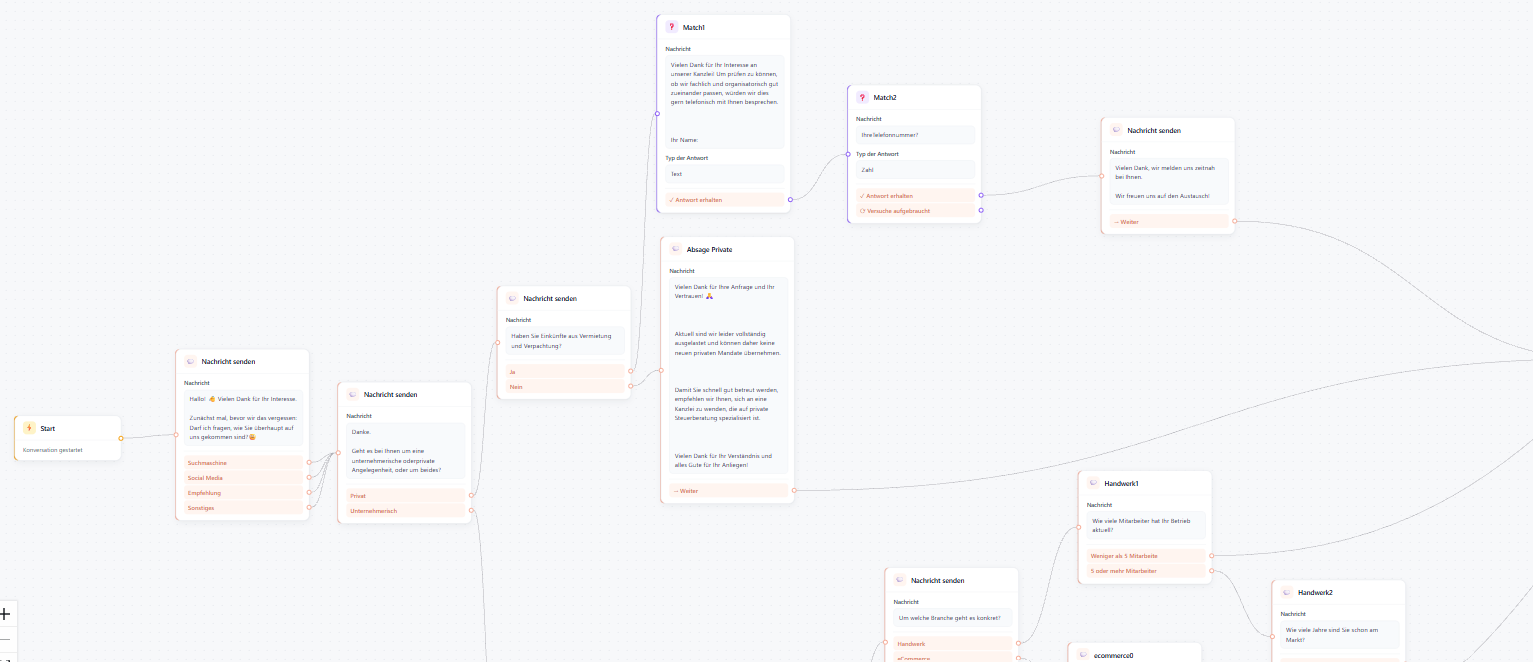This screenshot has height=662, width=1533.
Task: Click bubble icon of Branche question node
Action: click(900, 580)
